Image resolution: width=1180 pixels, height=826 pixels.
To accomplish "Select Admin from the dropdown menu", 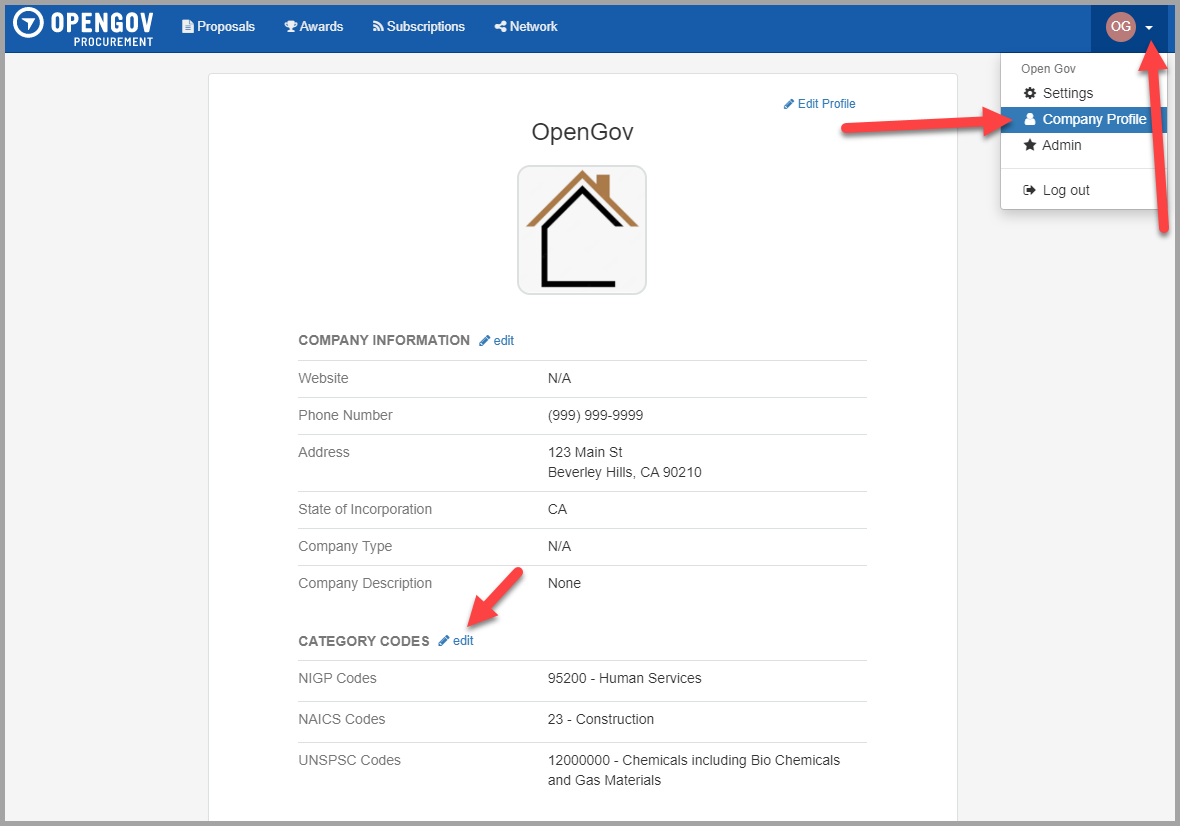I will (1059, 145).
